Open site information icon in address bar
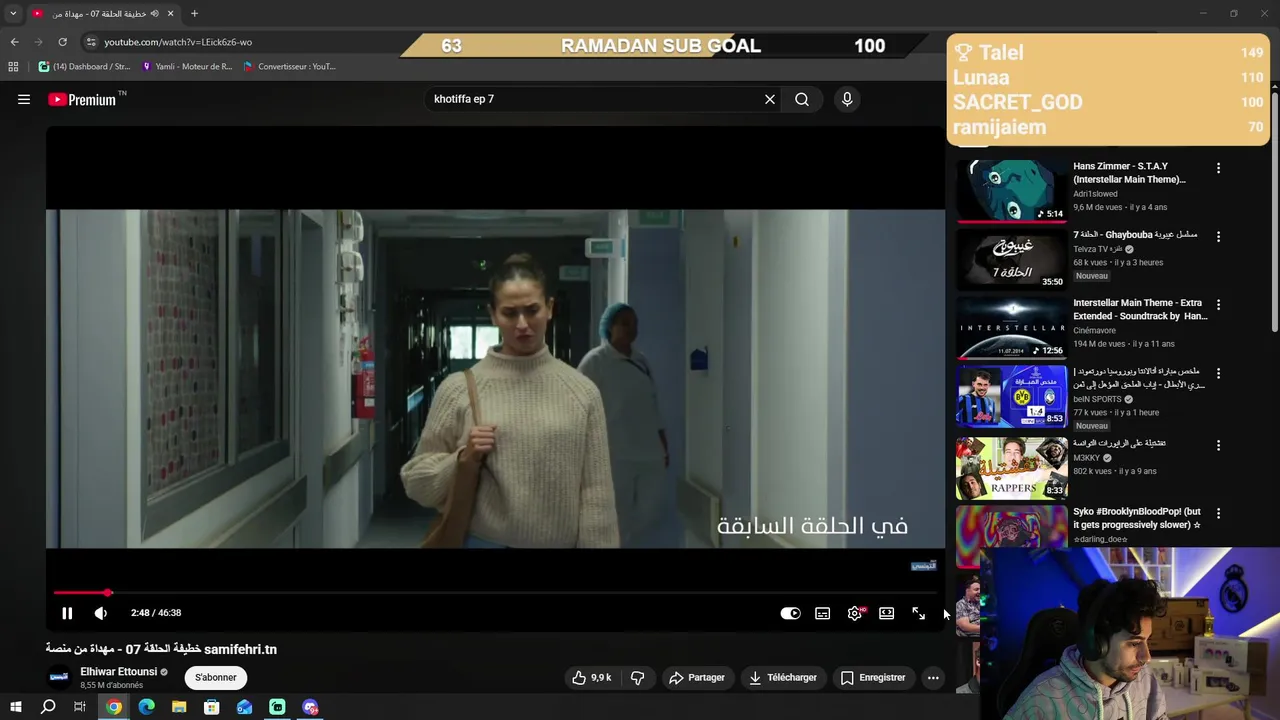The image size is (1280, 720). tap(91, 42)
